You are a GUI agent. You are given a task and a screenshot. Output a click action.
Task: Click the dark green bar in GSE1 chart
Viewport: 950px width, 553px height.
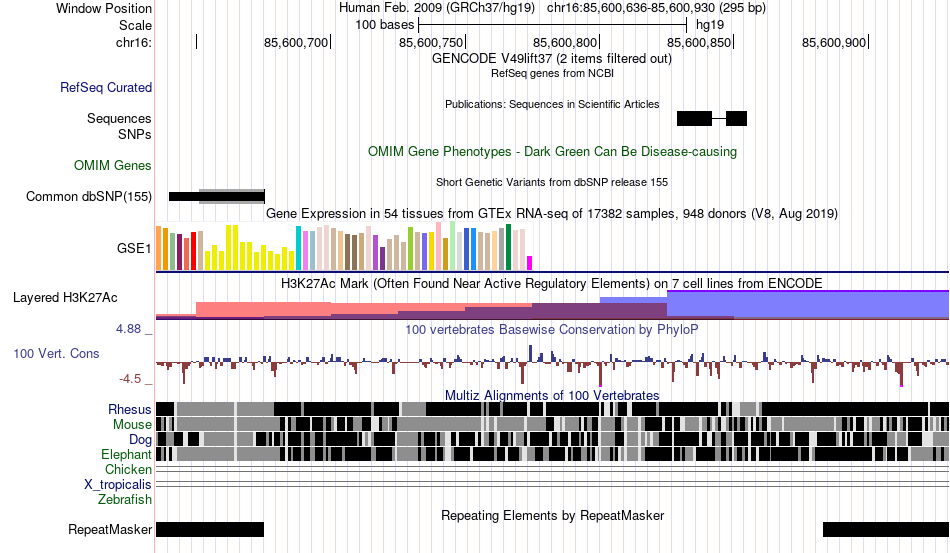click(x=508, y=247)
